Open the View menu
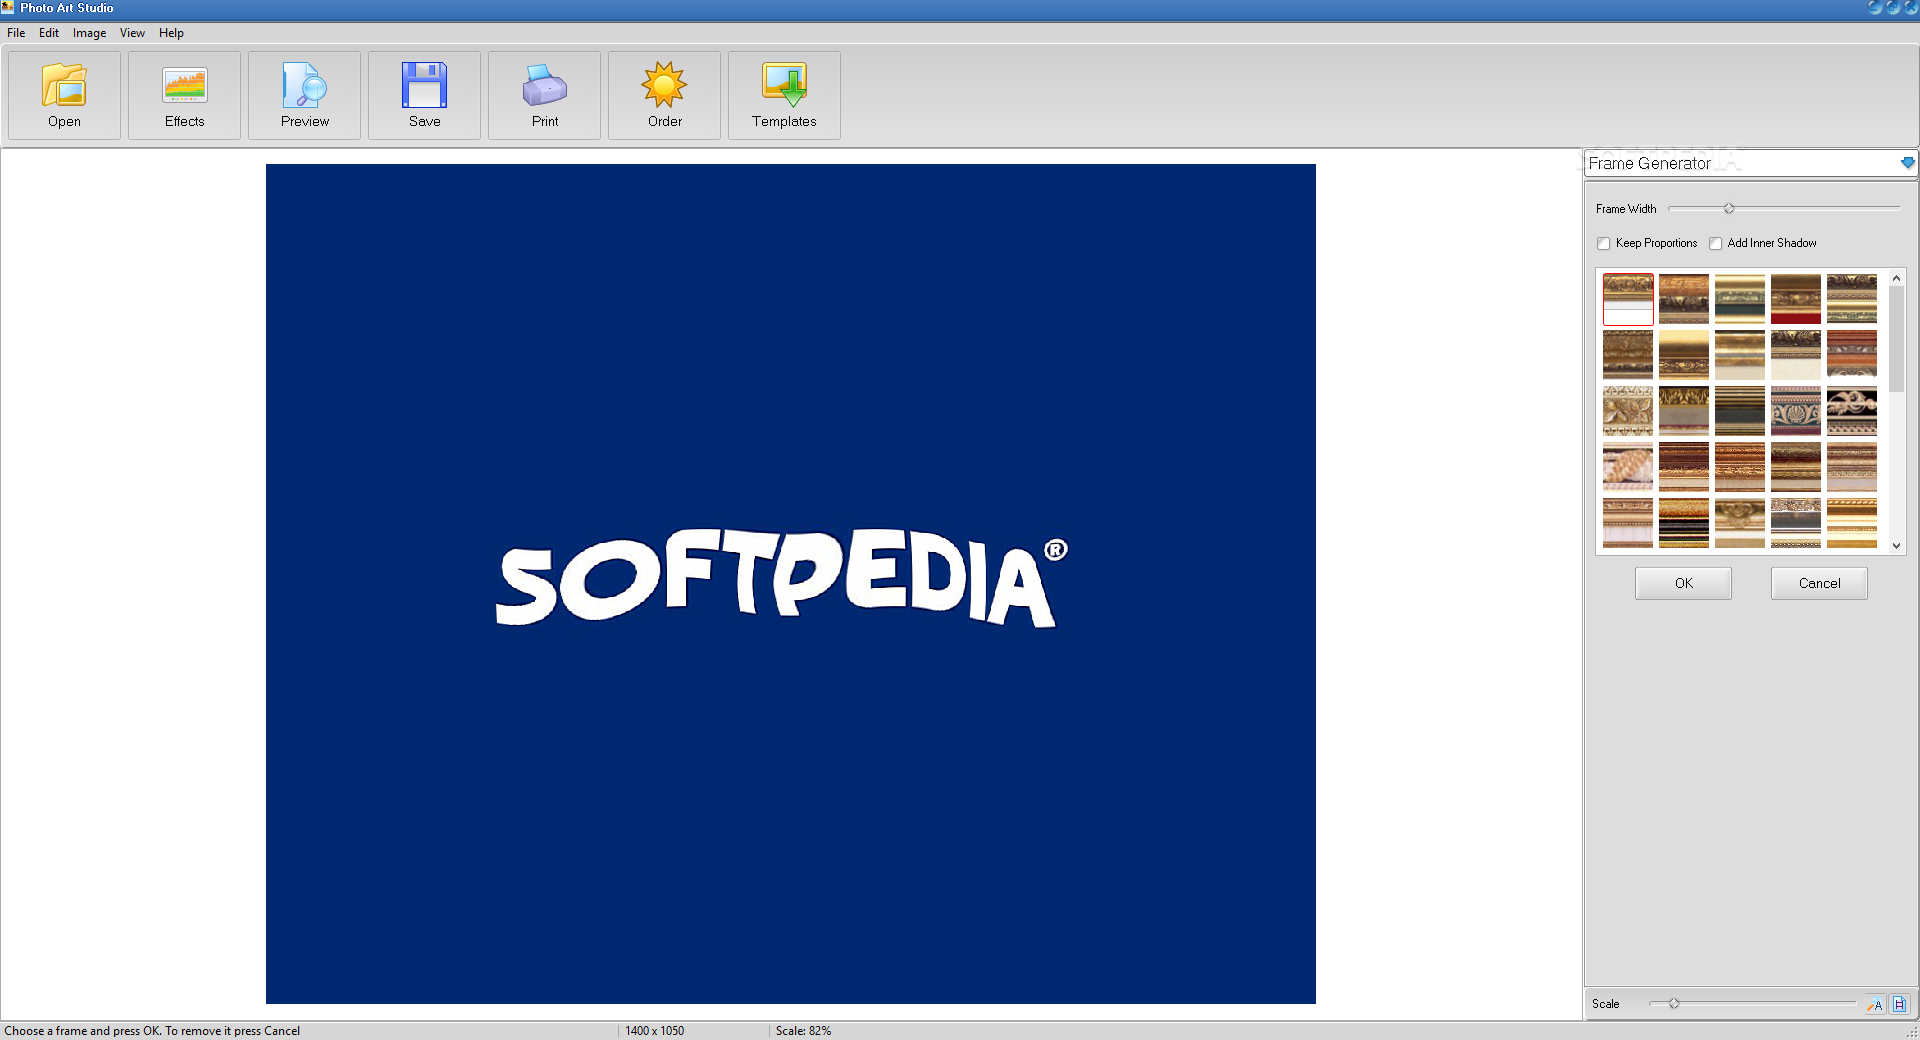This screenshot has width=1920, height=1040. [132, 33]
